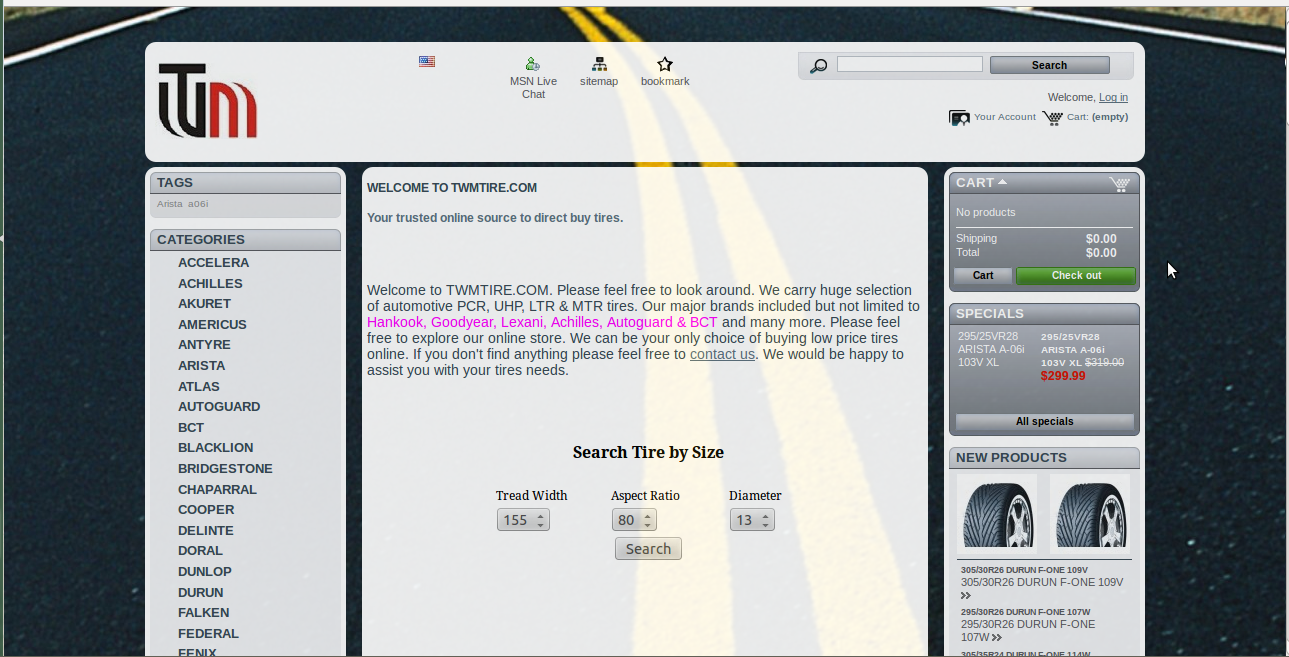Open special 295/25VR28 ARISTA A-06i 103V XL

tap(991, 349)
